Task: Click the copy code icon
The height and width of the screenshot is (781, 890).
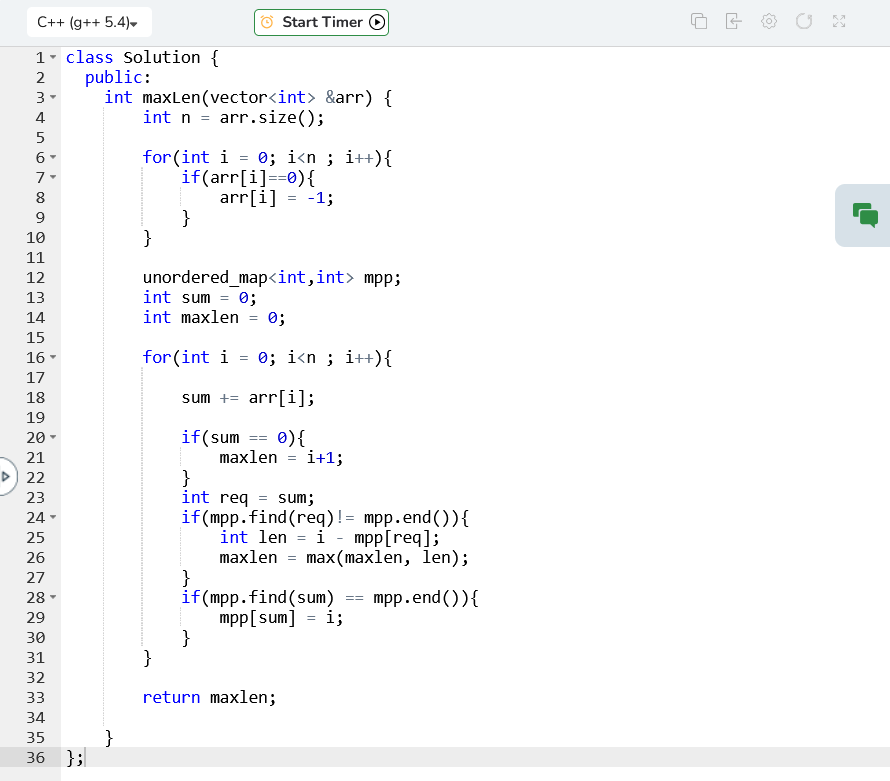Action: click(x=699, y=22)
